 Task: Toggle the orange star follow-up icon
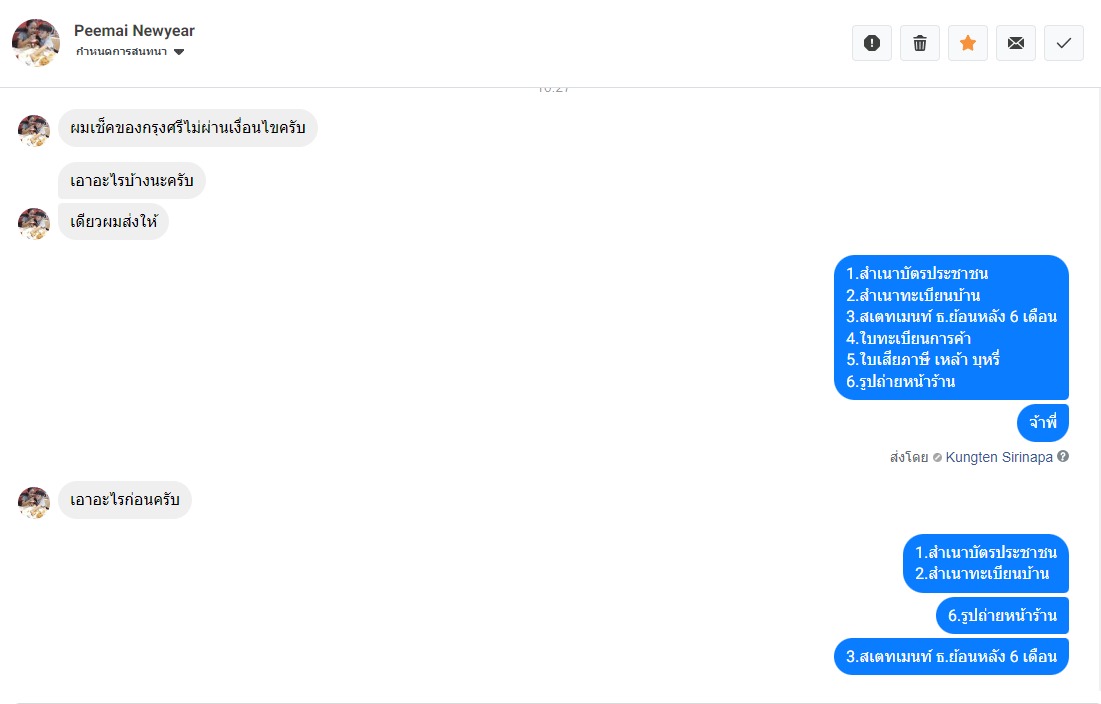[968, 43]
